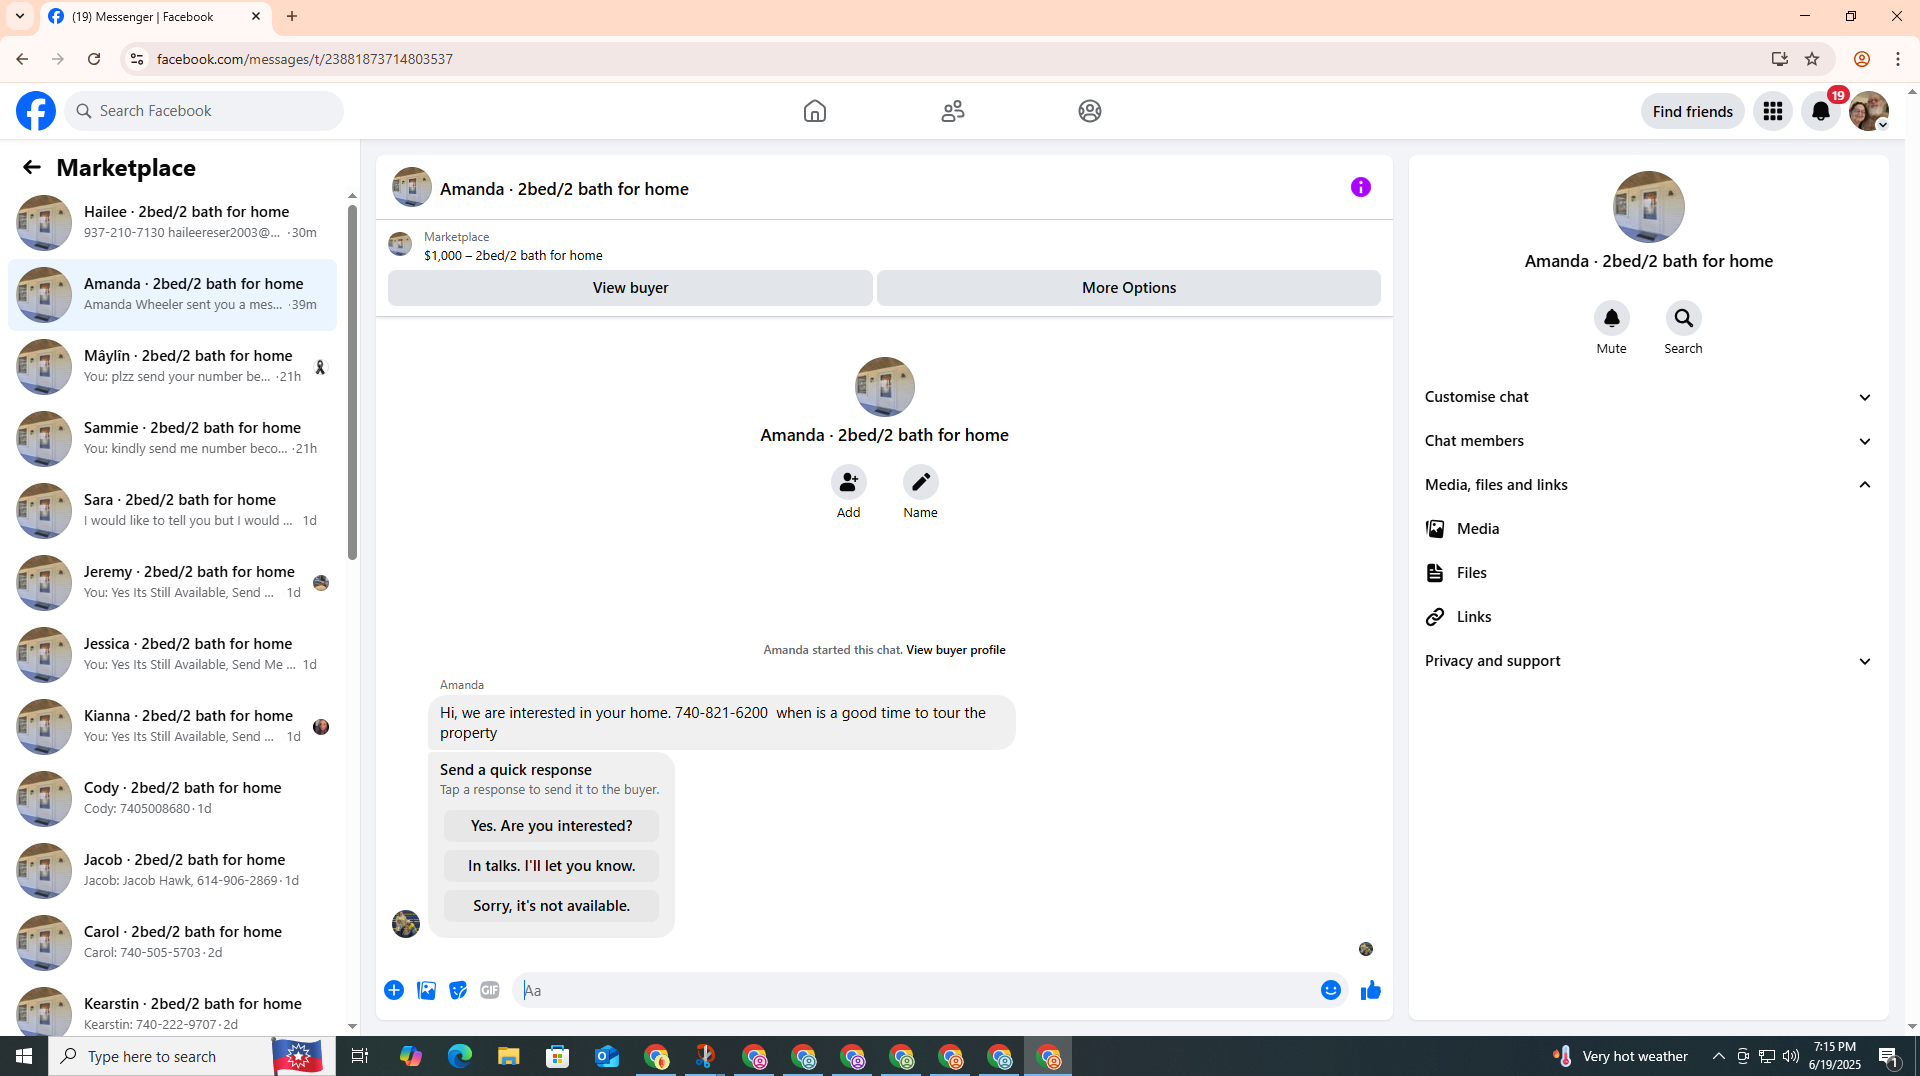The width and height of the screenshot is (1920, 1076).
Task: Expand Chat members section
Action: point(1649,441)
